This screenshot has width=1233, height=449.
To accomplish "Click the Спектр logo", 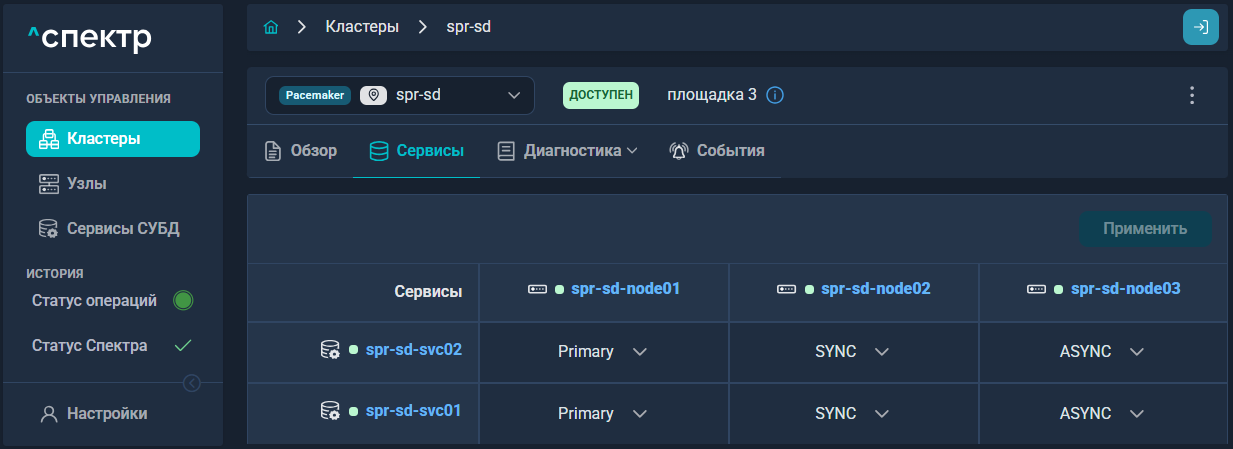I will pyautogui.click(x=90, y=39).
